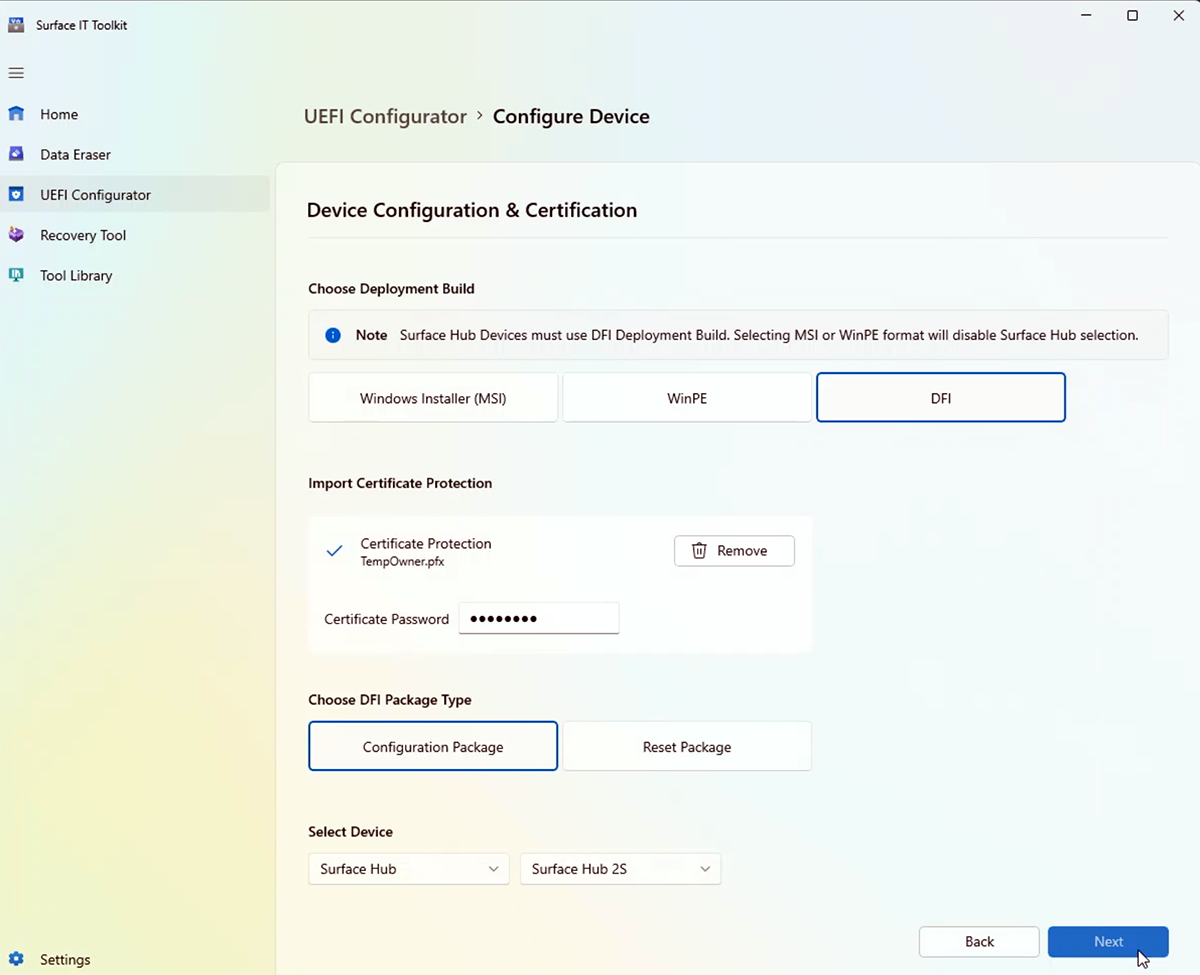Launch the Recovery Tool
1200x975 pixels.
tap(83, 235)
